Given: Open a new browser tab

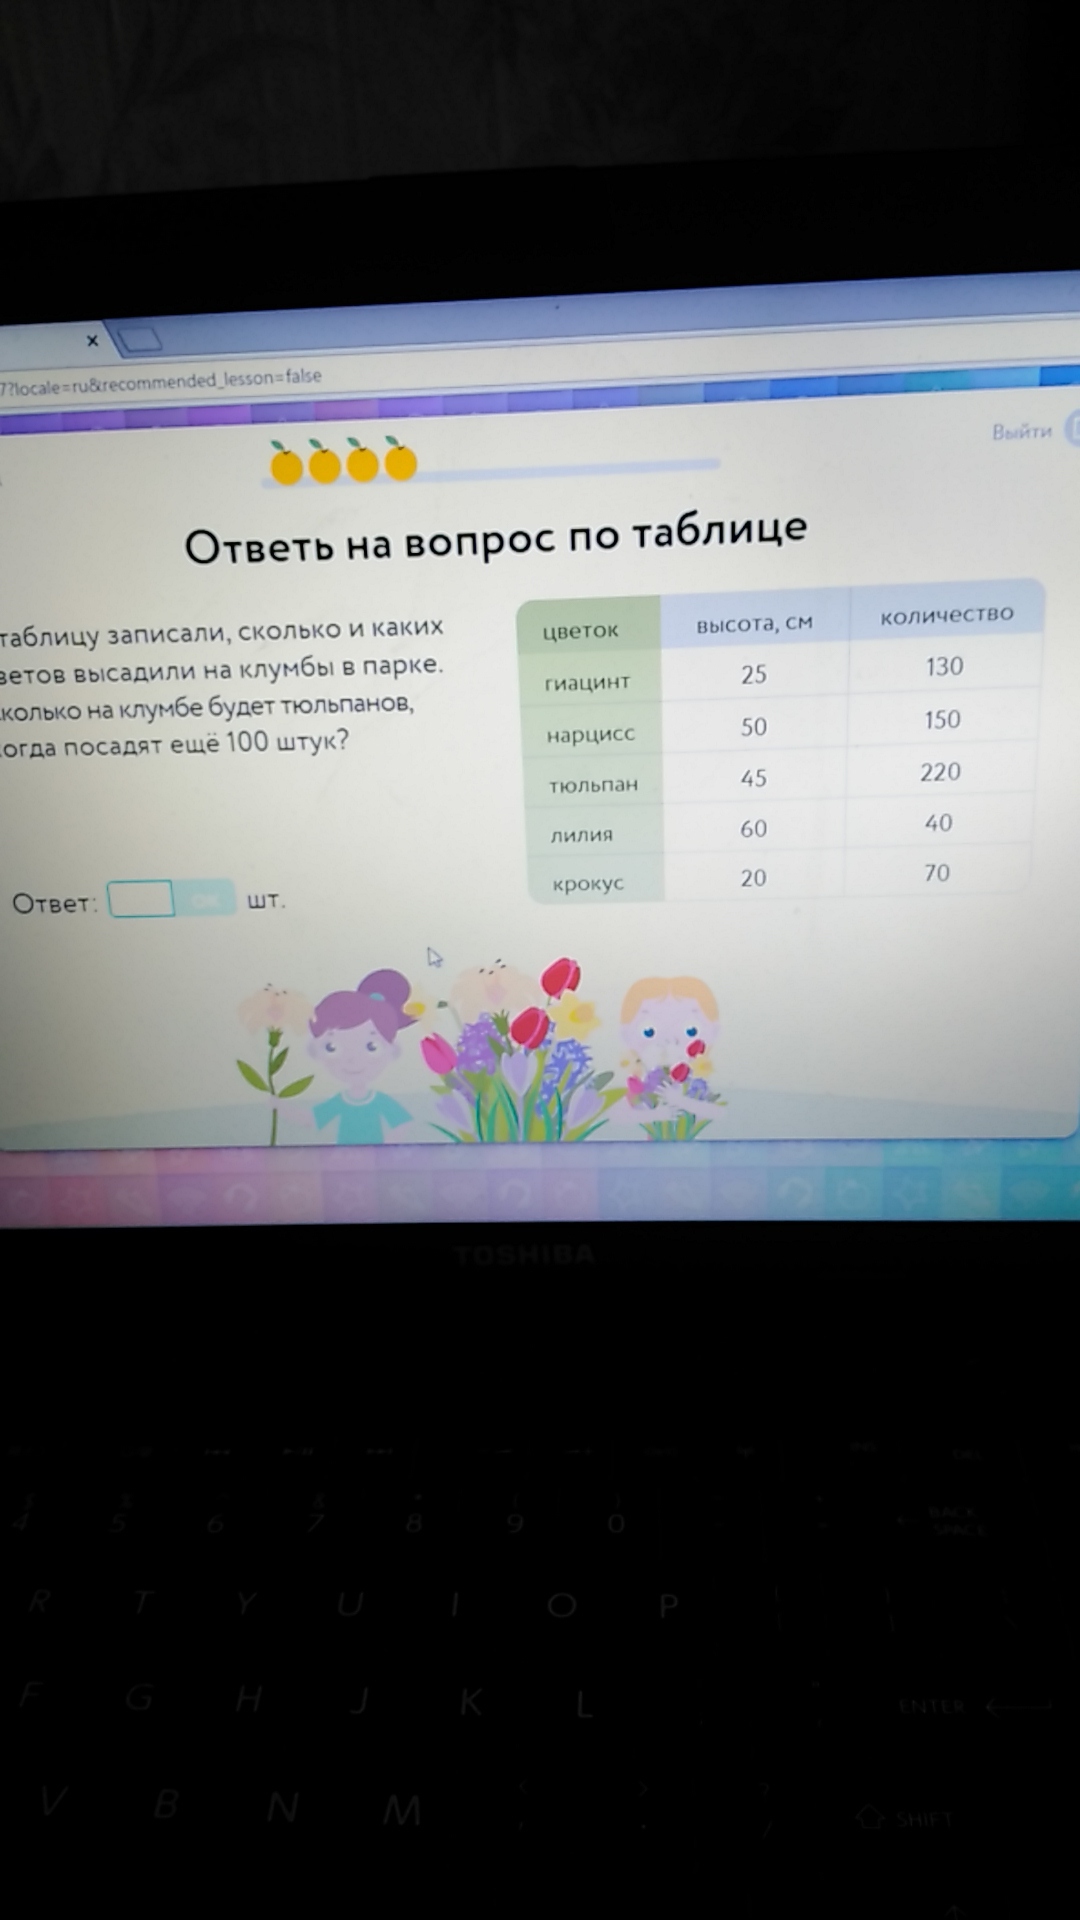Looking at the screenshot, I should [139, 340].
